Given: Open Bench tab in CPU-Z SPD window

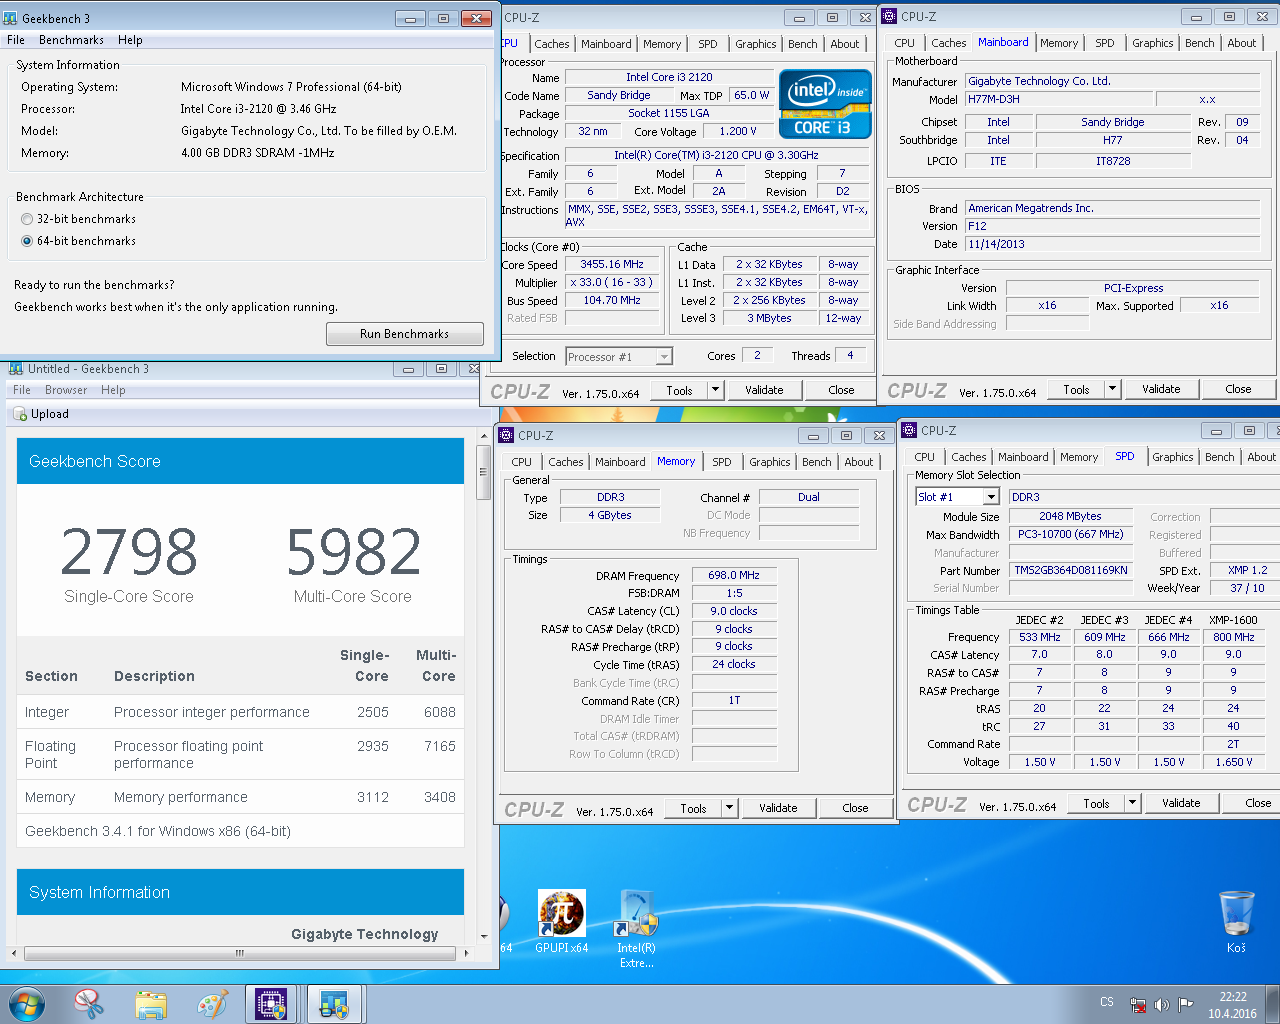Looking at the screenshot, I should point(1219,457).
